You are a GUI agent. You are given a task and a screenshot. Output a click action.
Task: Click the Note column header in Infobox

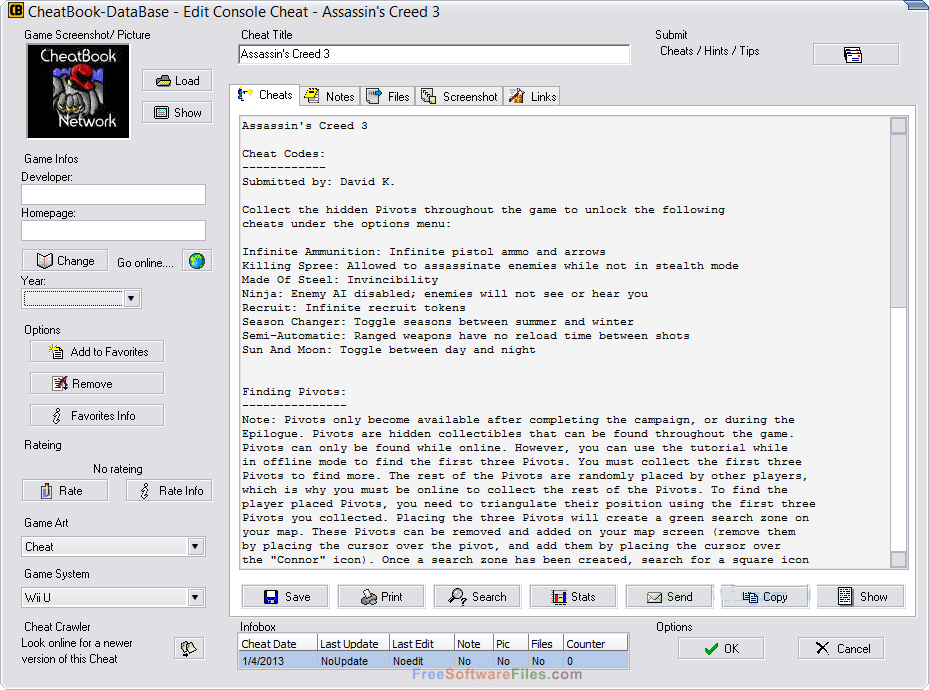coord(473,644)
